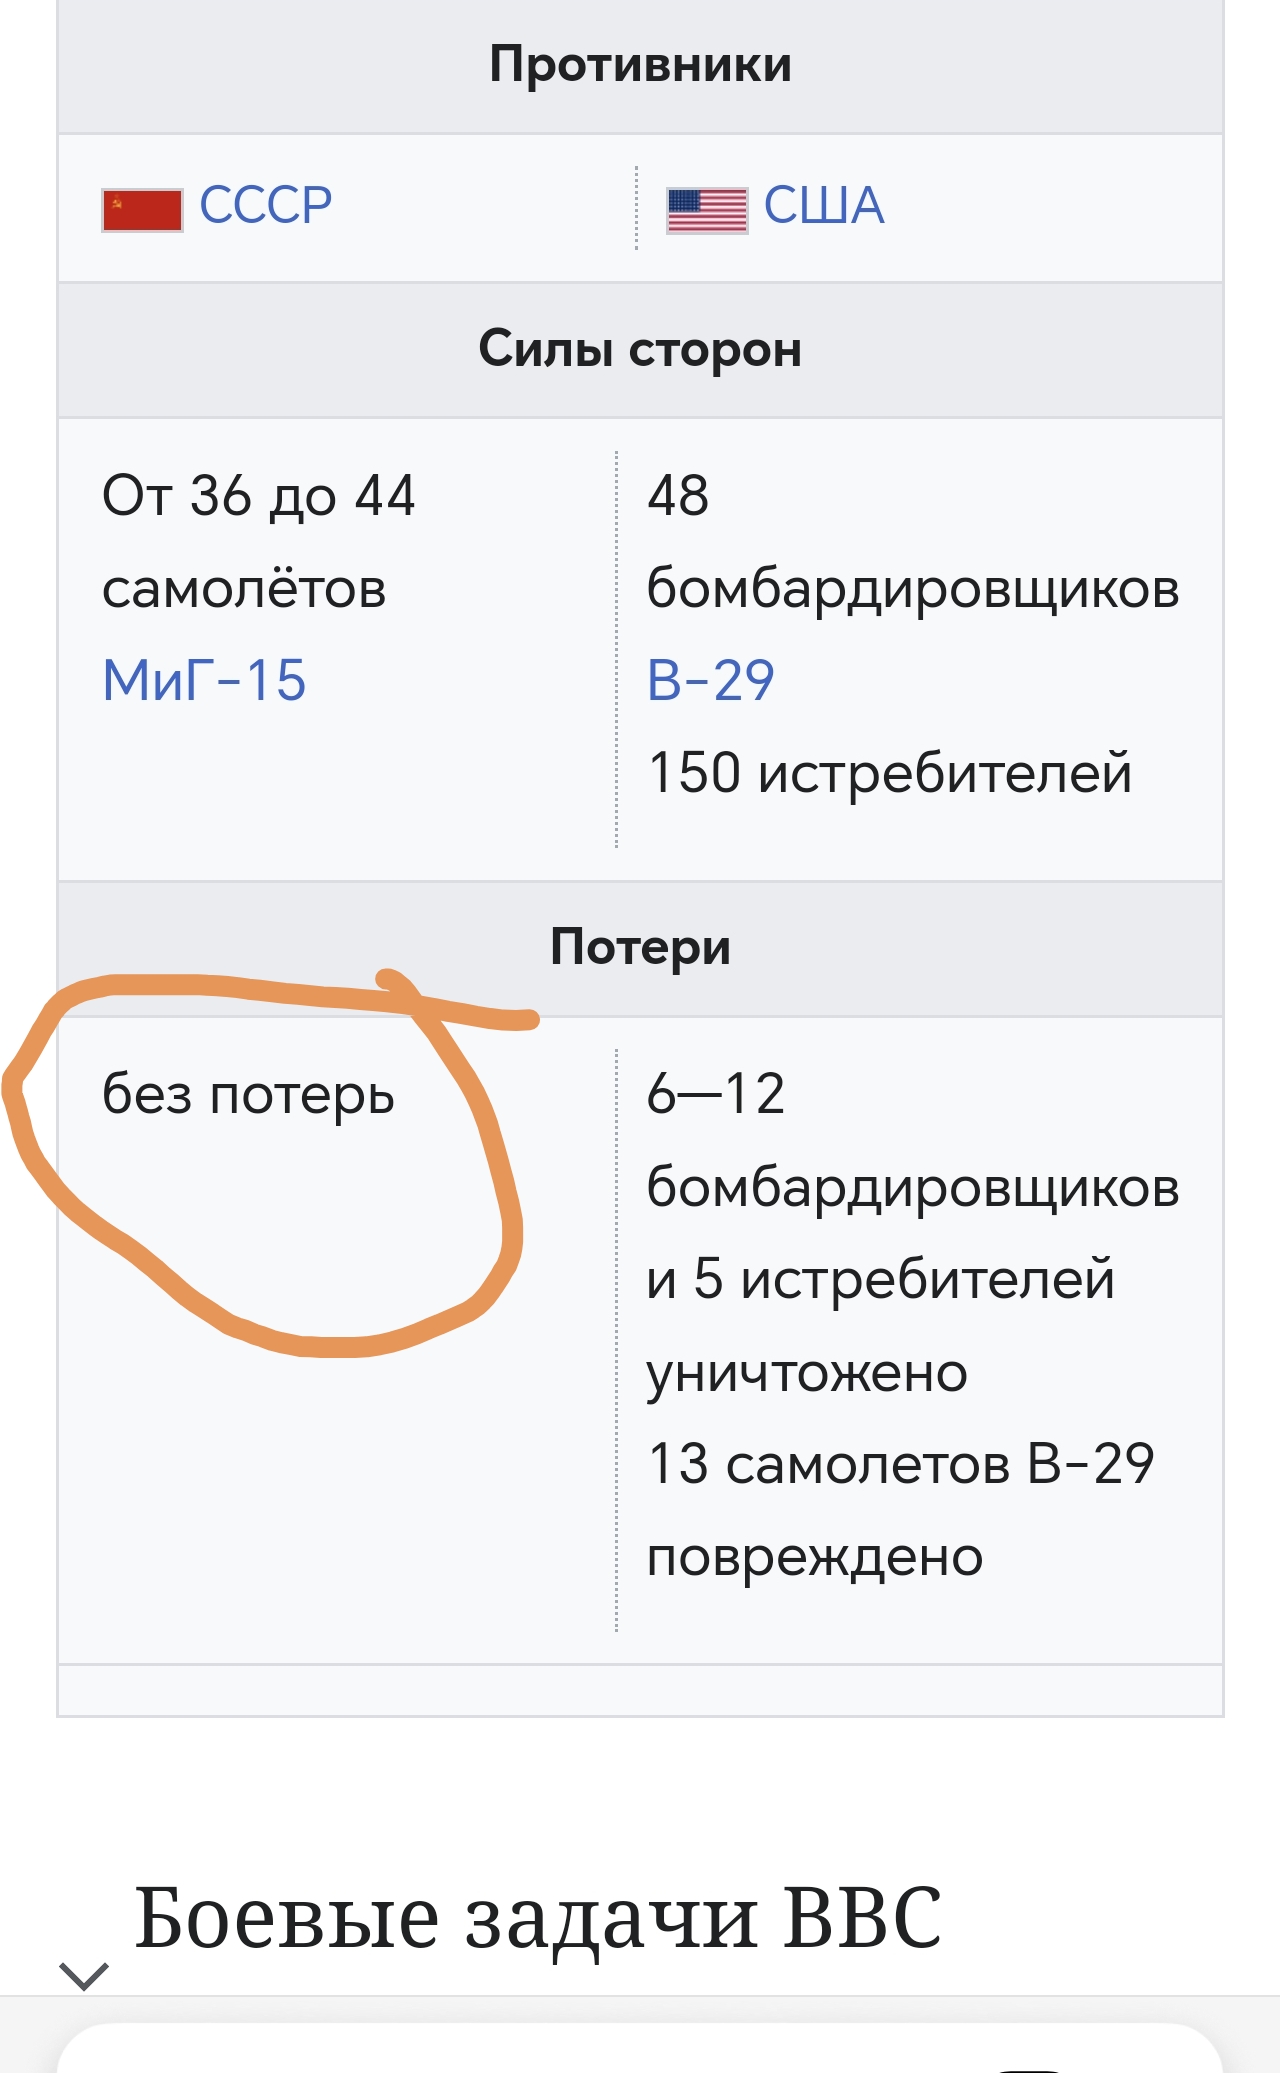Image resolution: width=1280 pixels, height=2073 pixels.
Task: Tap the United States flag icon
Action: point(707,211)
